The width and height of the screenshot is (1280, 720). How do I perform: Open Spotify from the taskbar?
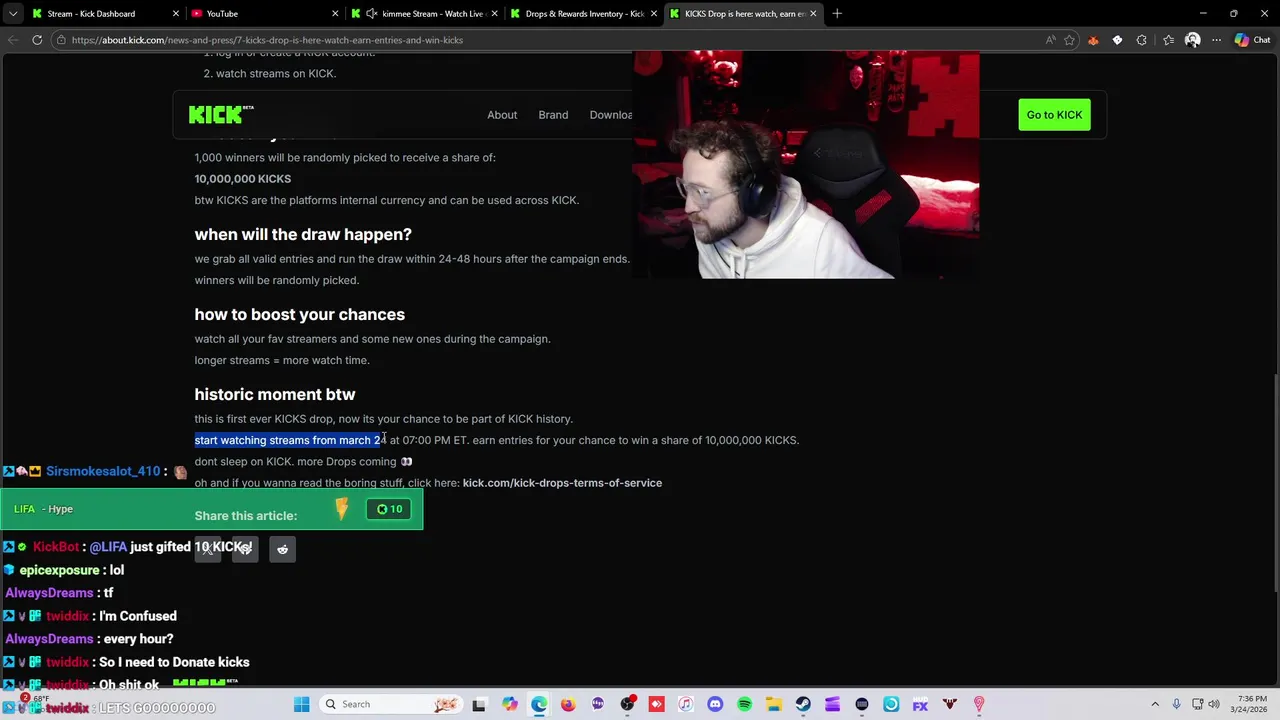click(744, 704)
